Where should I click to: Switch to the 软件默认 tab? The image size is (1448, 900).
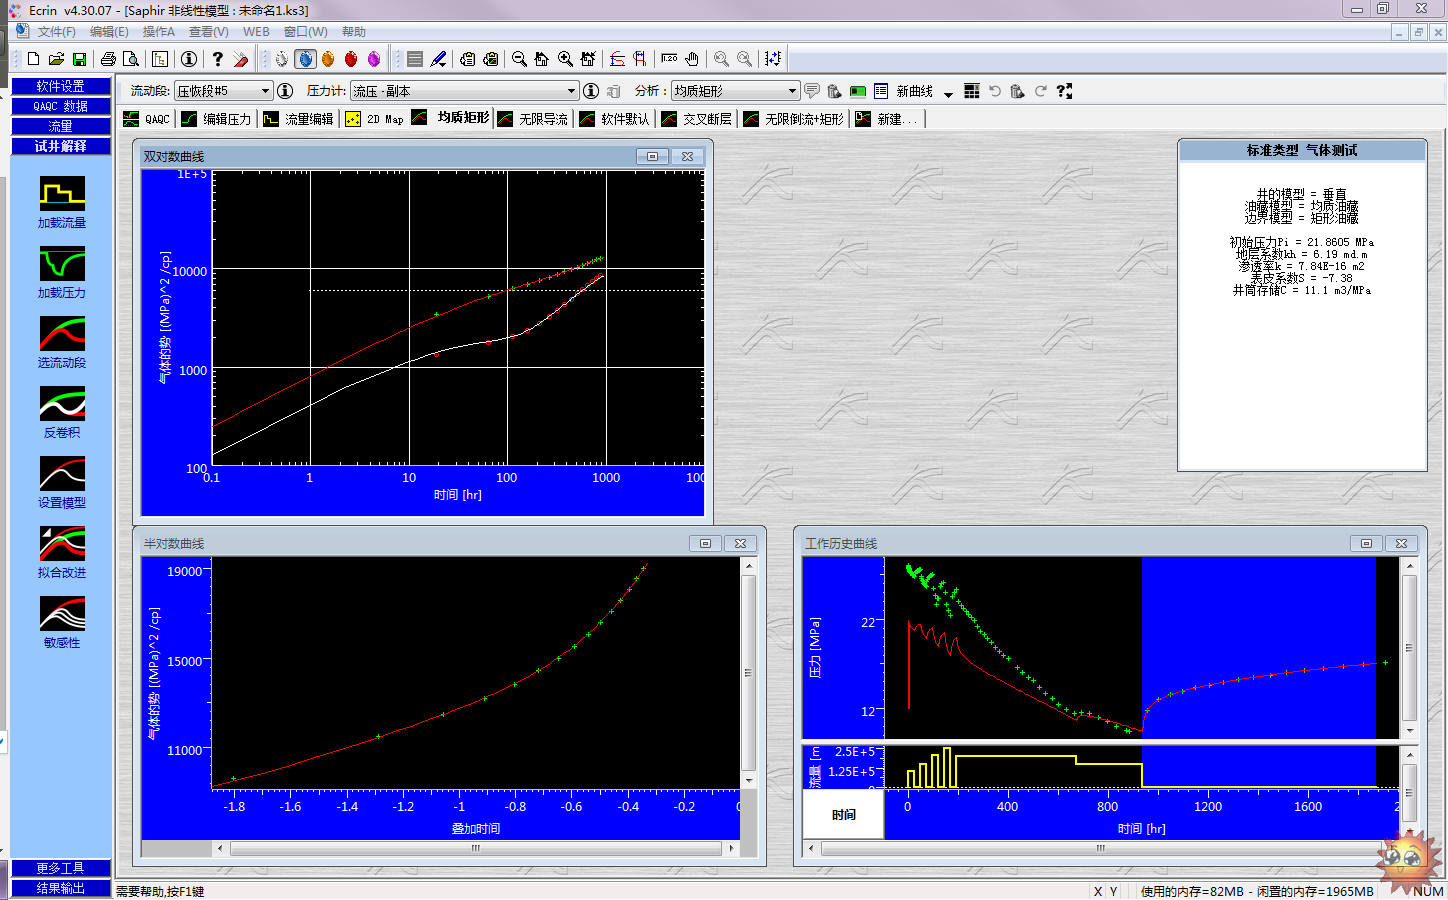click(615, 119)
